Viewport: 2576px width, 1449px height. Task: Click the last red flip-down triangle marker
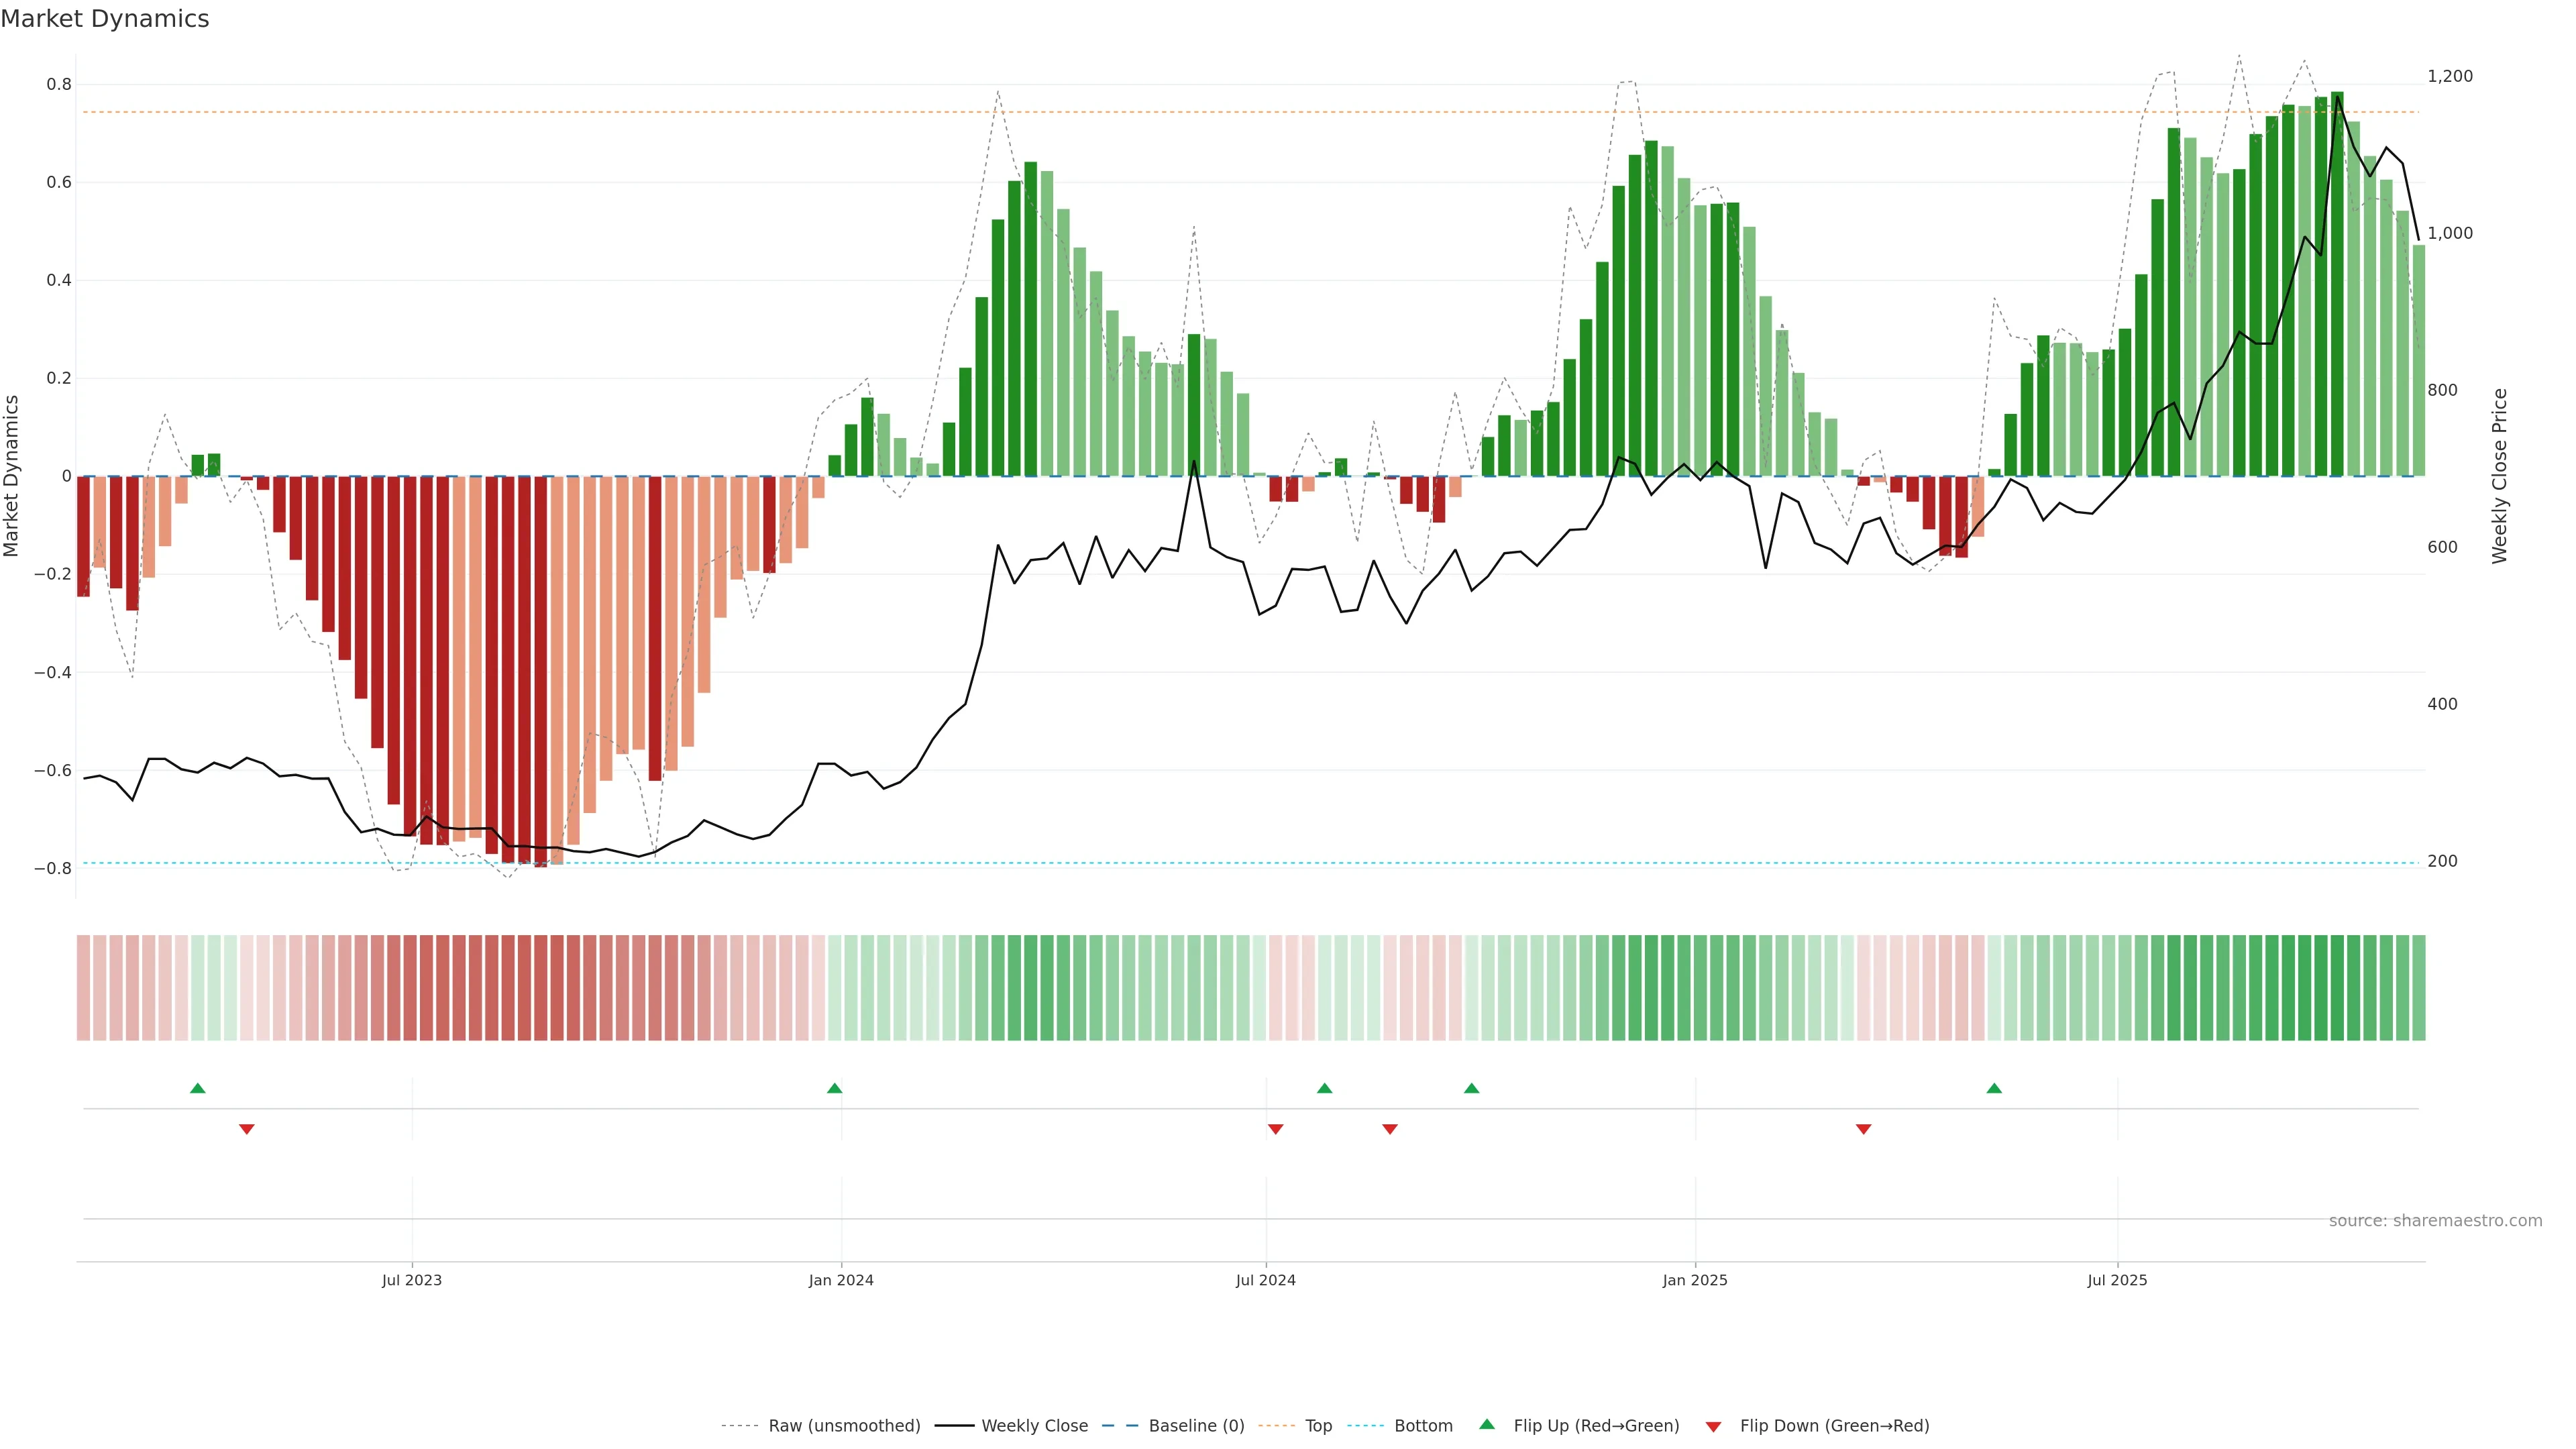pyautogui.click(x=1863, y=1129)
